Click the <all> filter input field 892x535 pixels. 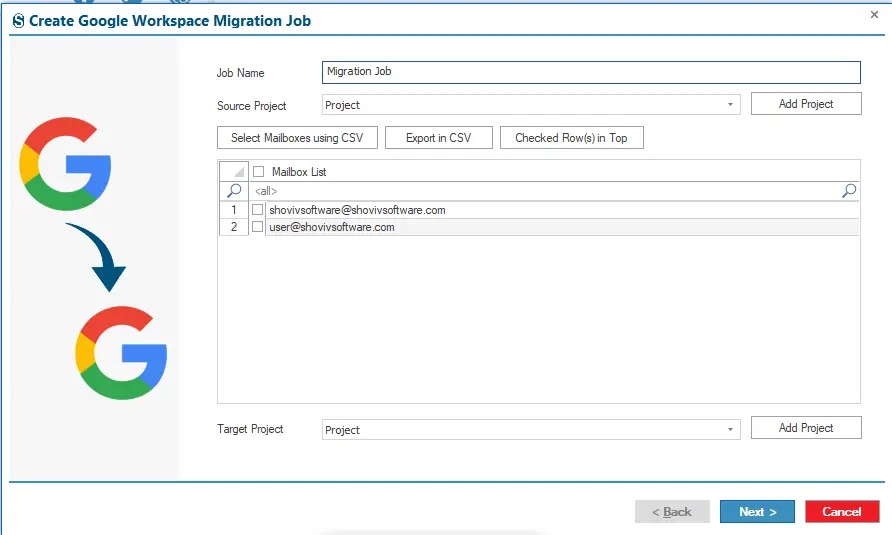[545, 191]
